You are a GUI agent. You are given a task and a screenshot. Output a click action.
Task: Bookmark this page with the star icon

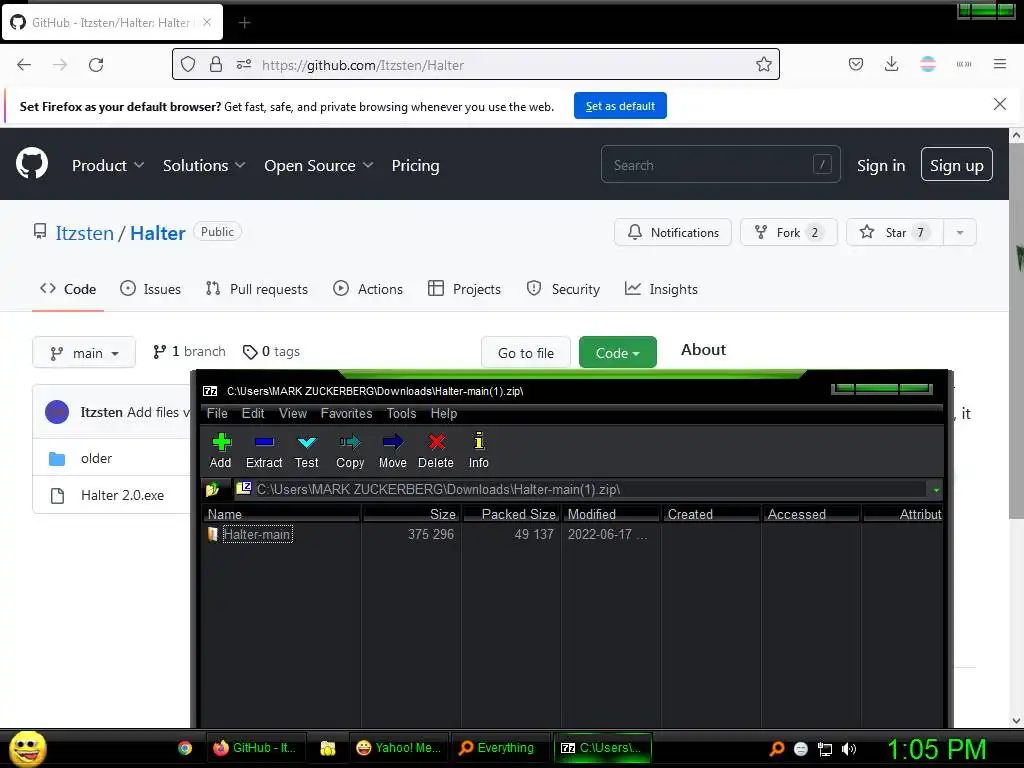point(763,64)
